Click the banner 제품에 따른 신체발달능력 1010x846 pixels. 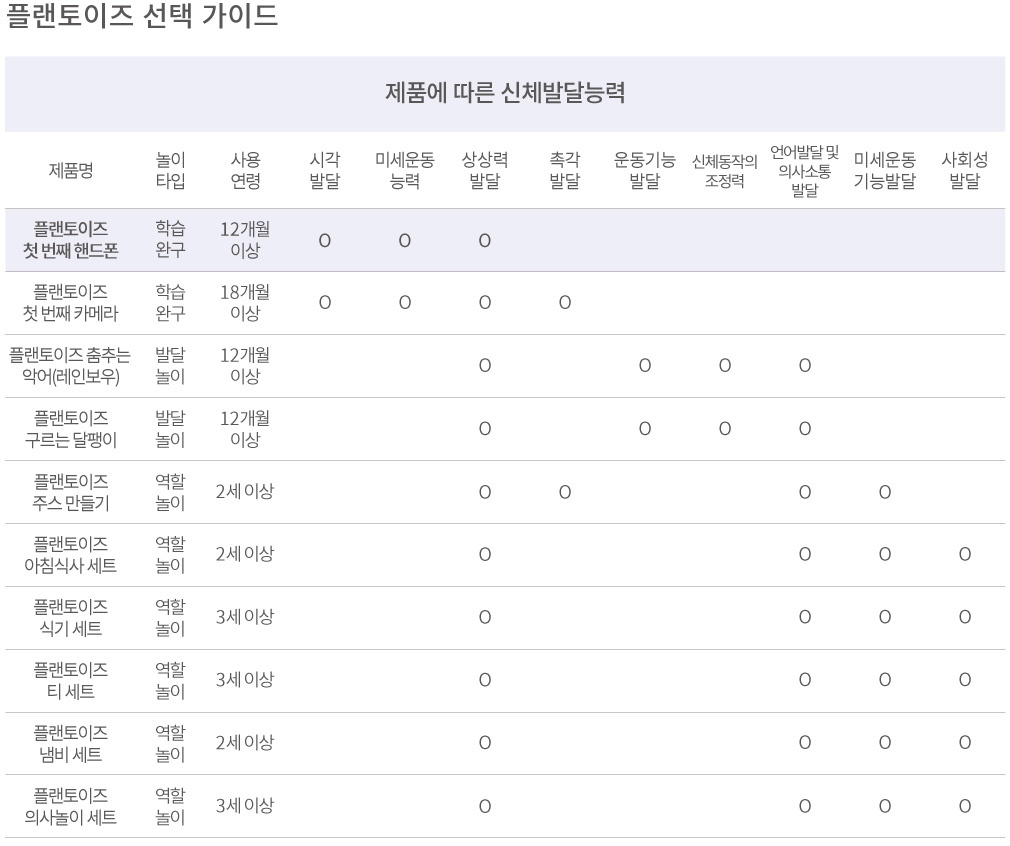pyautogui.click(x=505, y=93)
